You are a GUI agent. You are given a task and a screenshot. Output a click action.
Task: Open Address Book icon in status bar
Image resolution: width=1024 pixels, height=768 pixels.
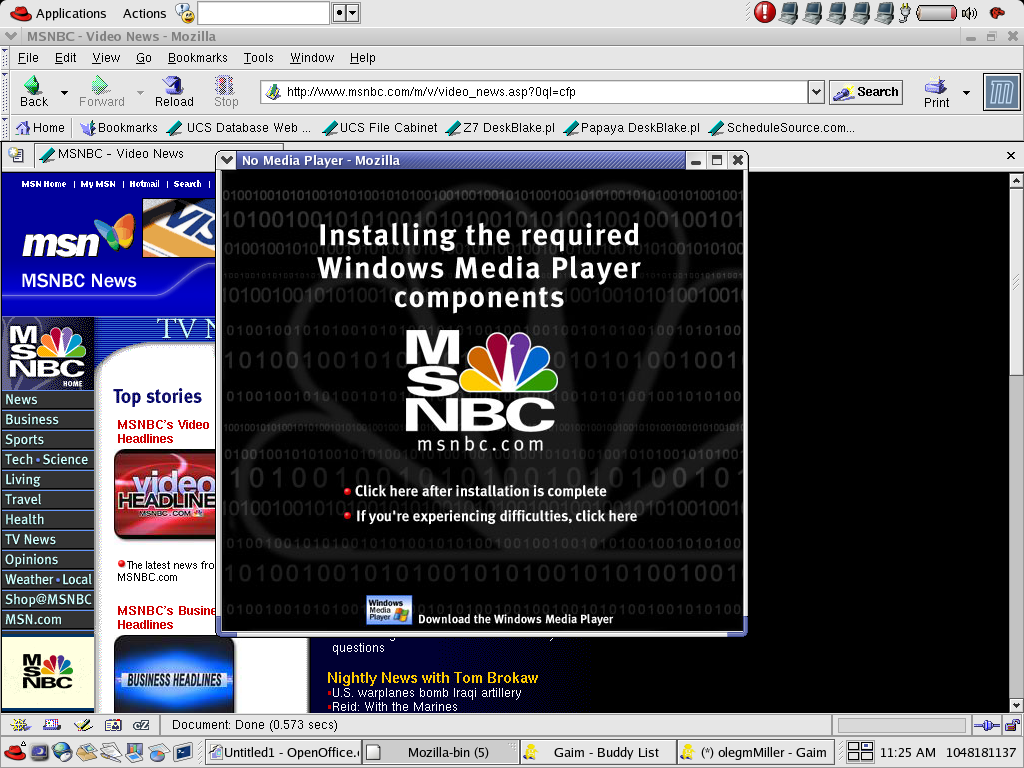point(113,725)
